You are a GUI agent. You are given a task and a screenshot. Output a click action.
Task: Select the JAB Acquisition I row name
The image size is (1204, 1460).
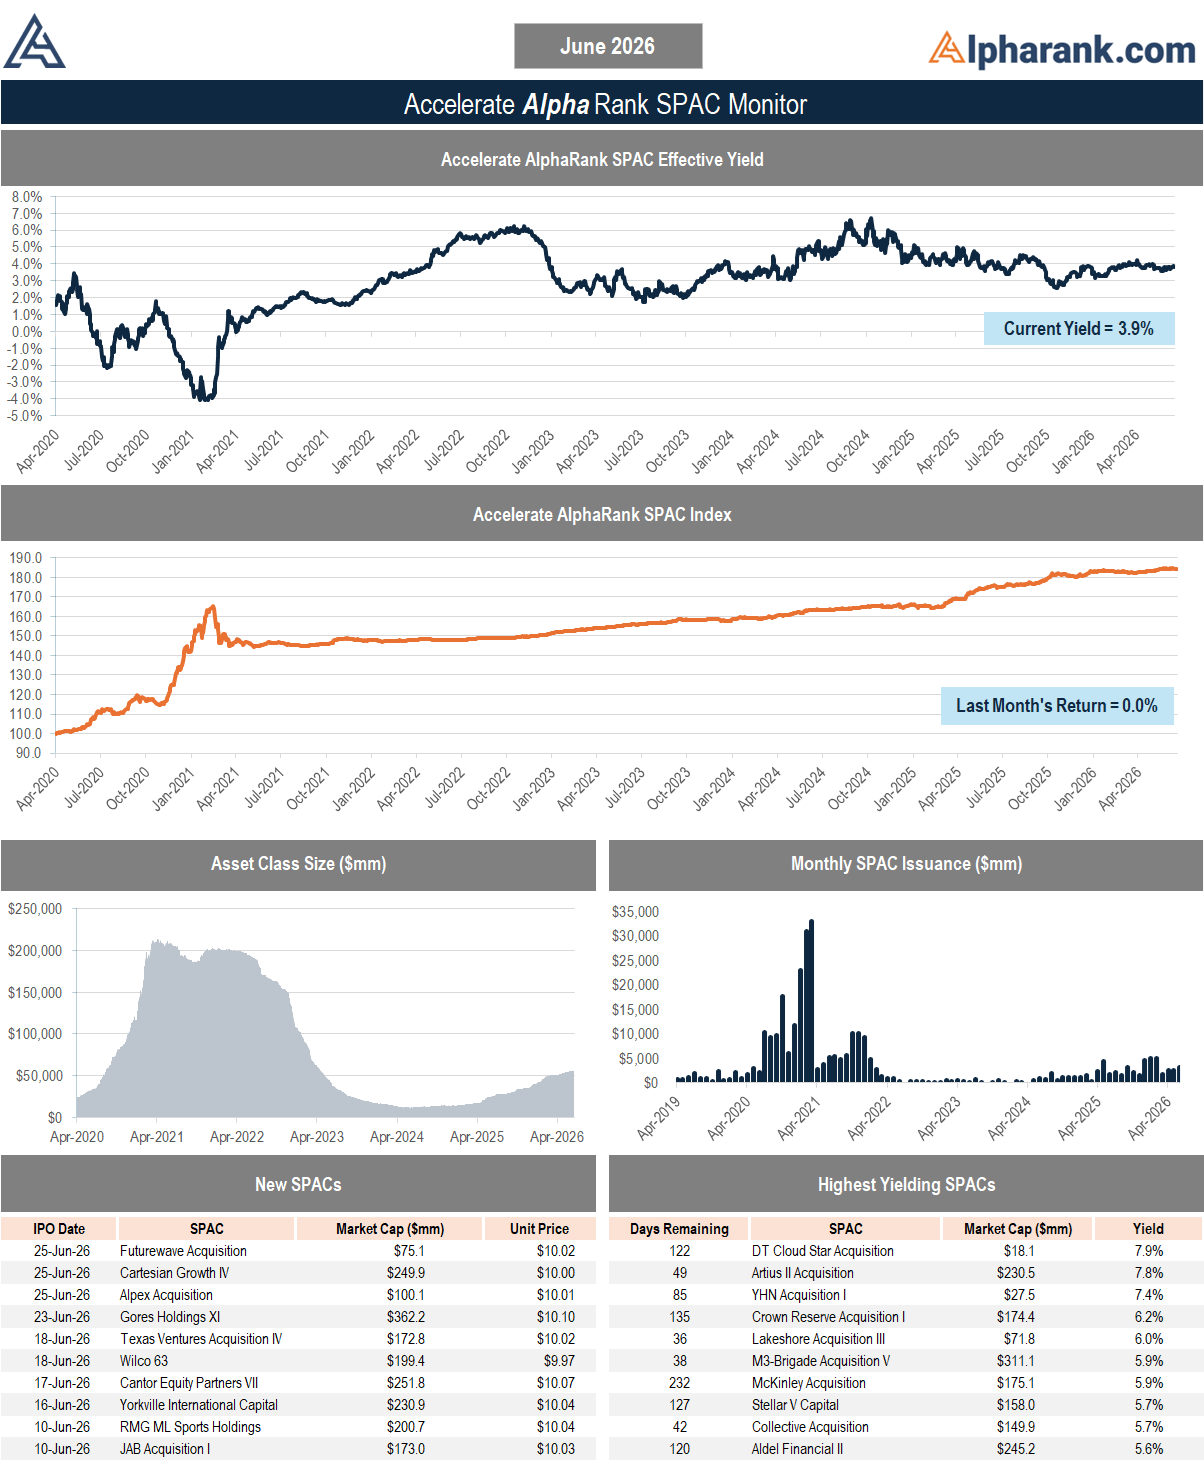pos(165,1449)
